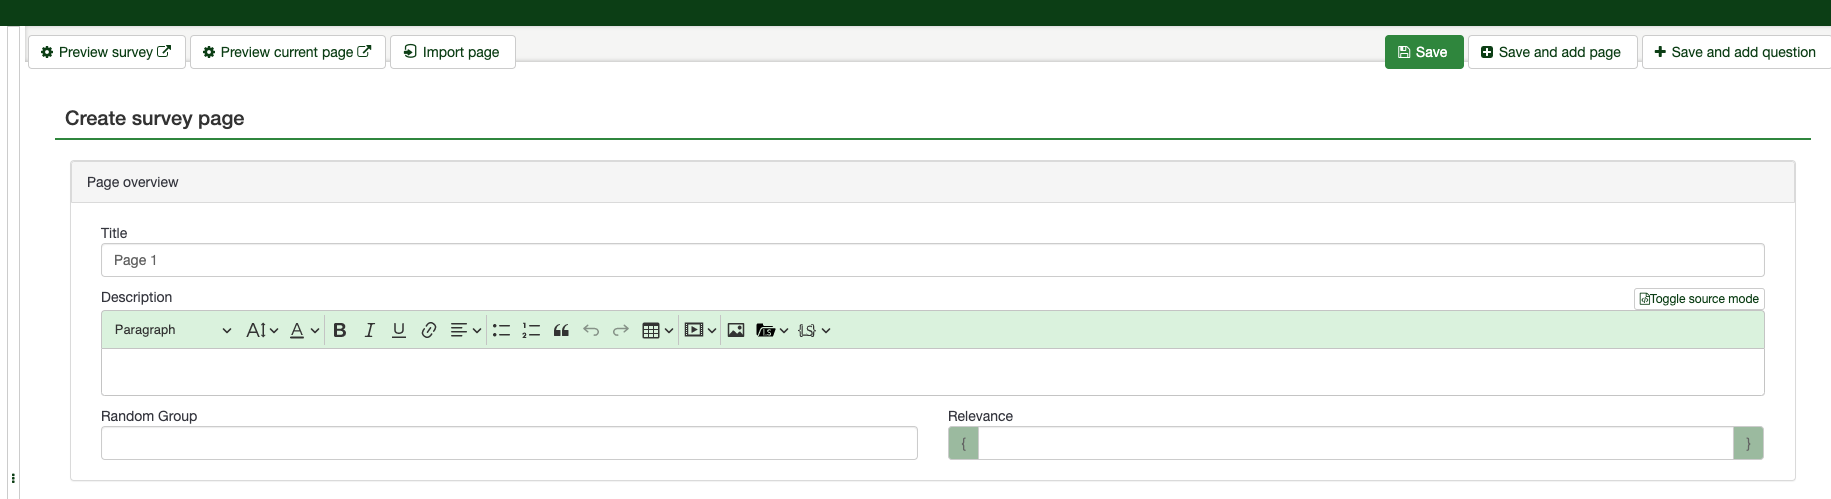Click the green Save button
Viewport: 1831px width, 499px height.
coord(1423,52)
